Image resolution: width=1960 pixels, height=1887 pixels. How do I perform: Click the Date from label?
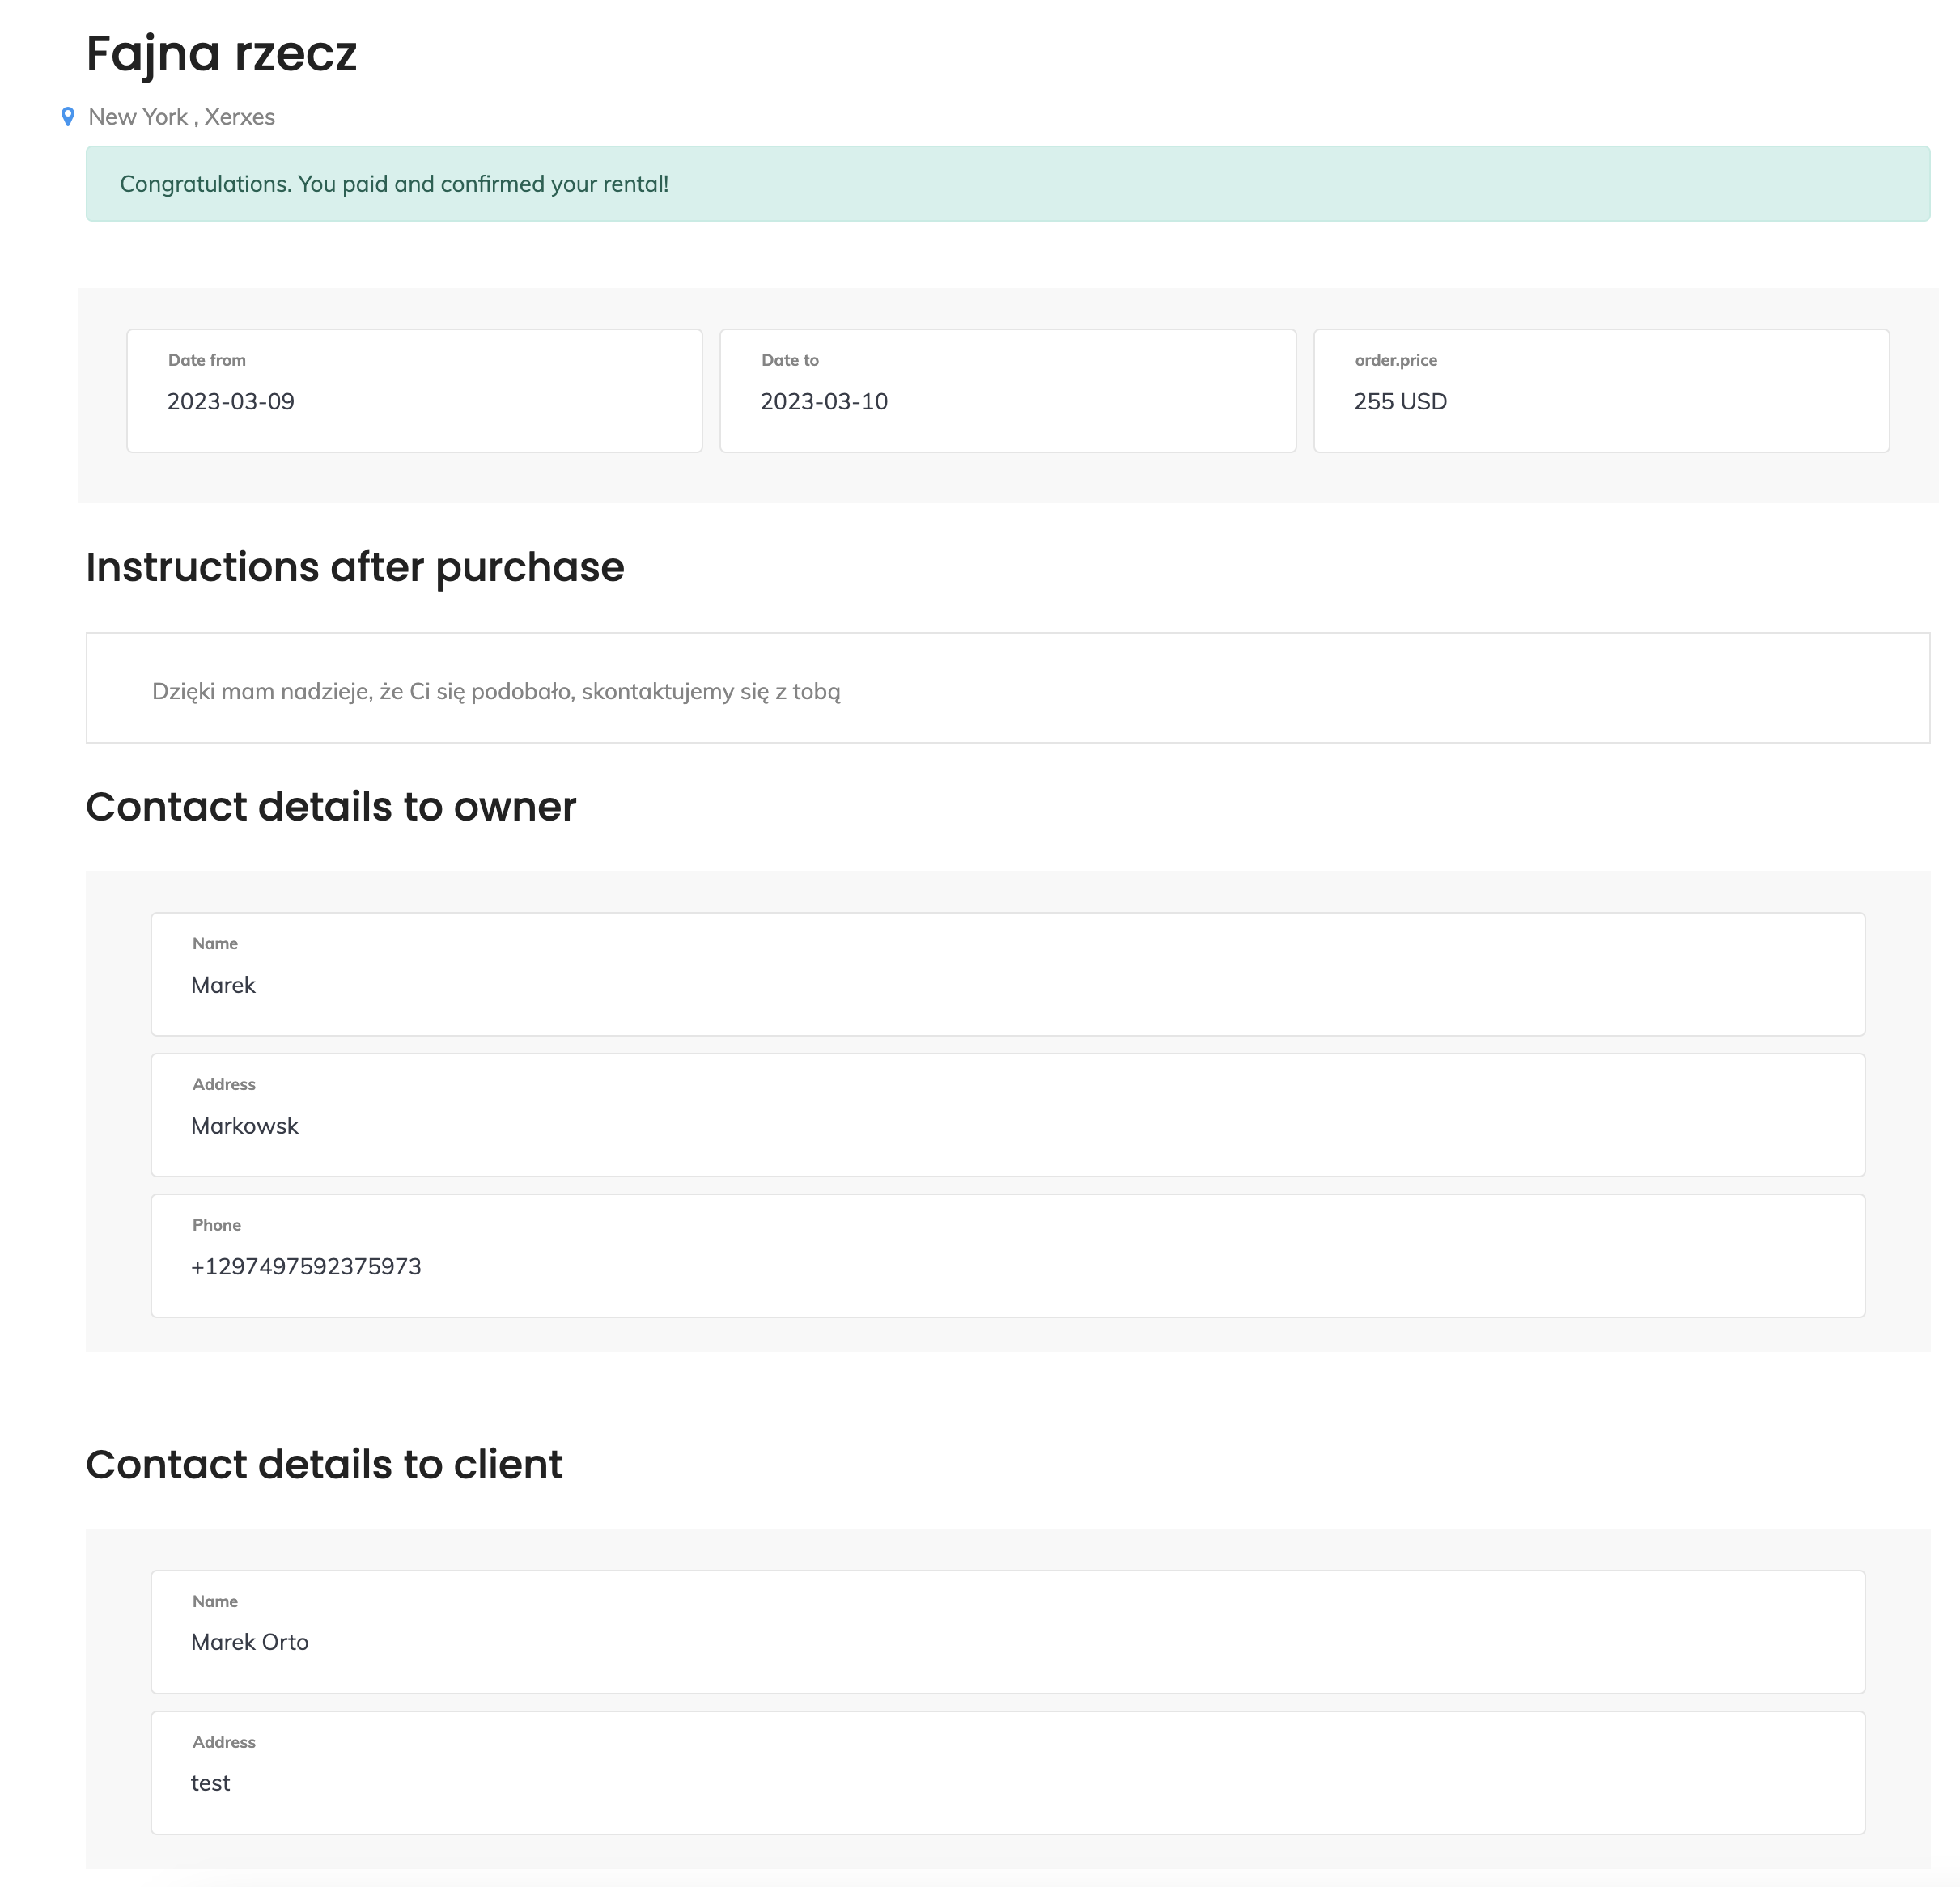click(207, 360)
